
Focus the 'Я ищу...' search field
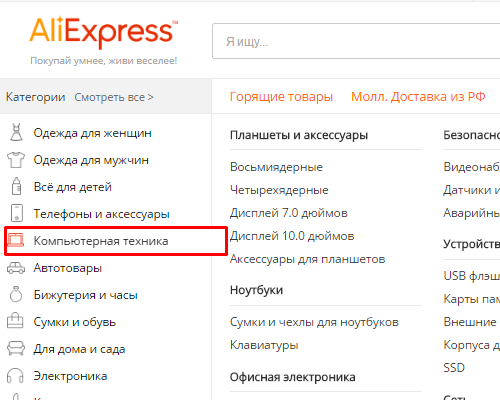coord(356,41)
